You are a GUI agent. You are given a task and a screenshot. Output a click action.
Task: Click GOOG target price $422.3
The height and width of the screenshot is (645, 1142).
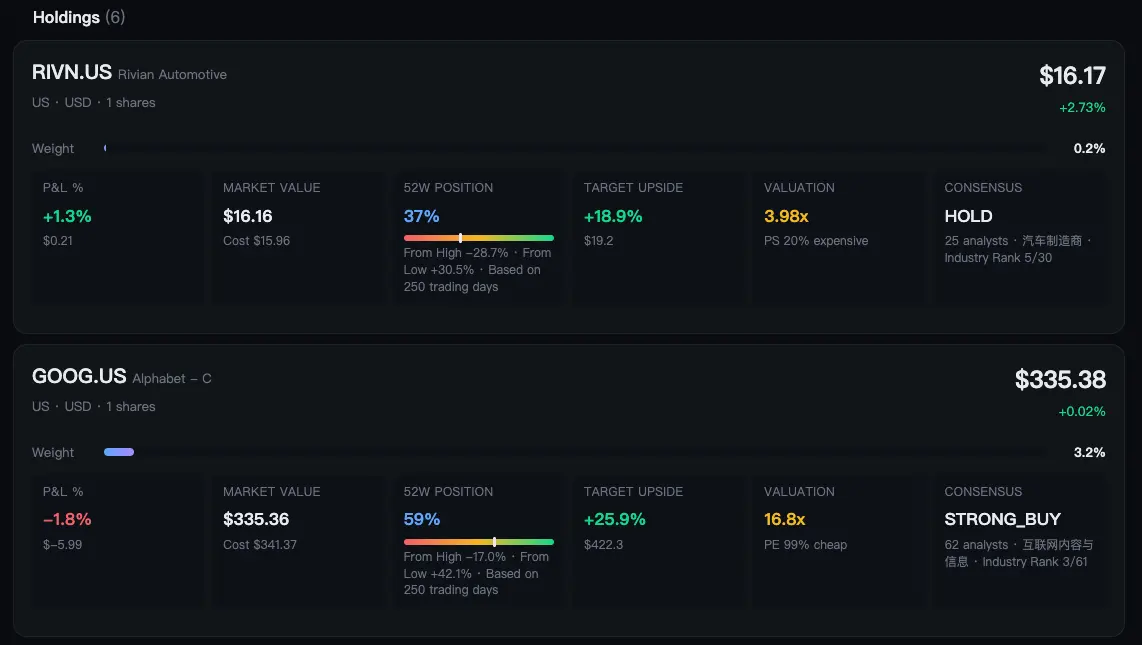tap(603, 545)
